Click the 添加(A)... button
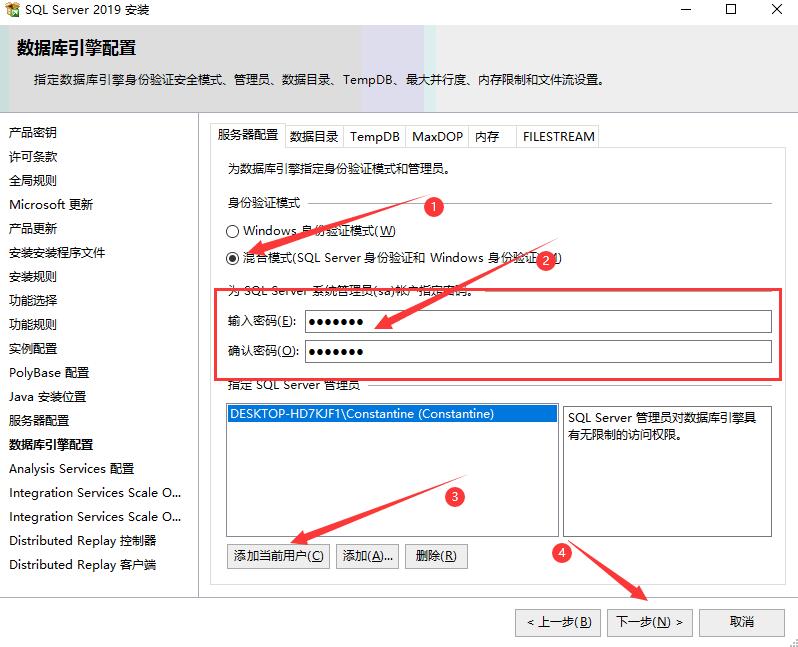This screenshot has height=647, width=798. (367, 556)
